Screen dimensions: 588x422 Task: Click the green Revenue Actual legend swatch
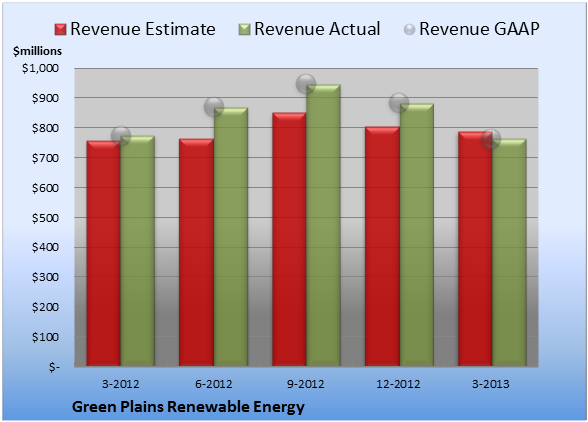(x=244, y=30)
